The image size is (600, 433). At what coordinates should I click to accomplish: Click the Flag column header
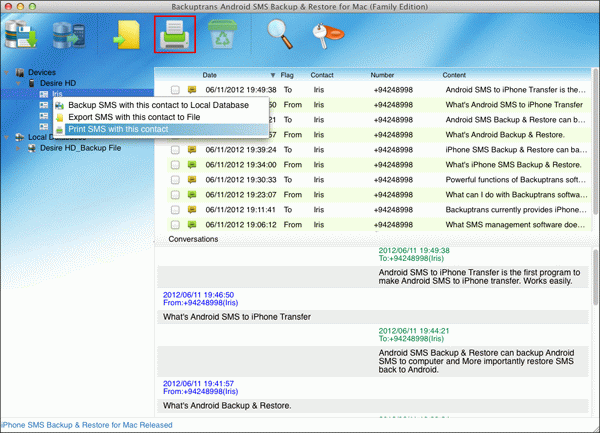point(287,75)
